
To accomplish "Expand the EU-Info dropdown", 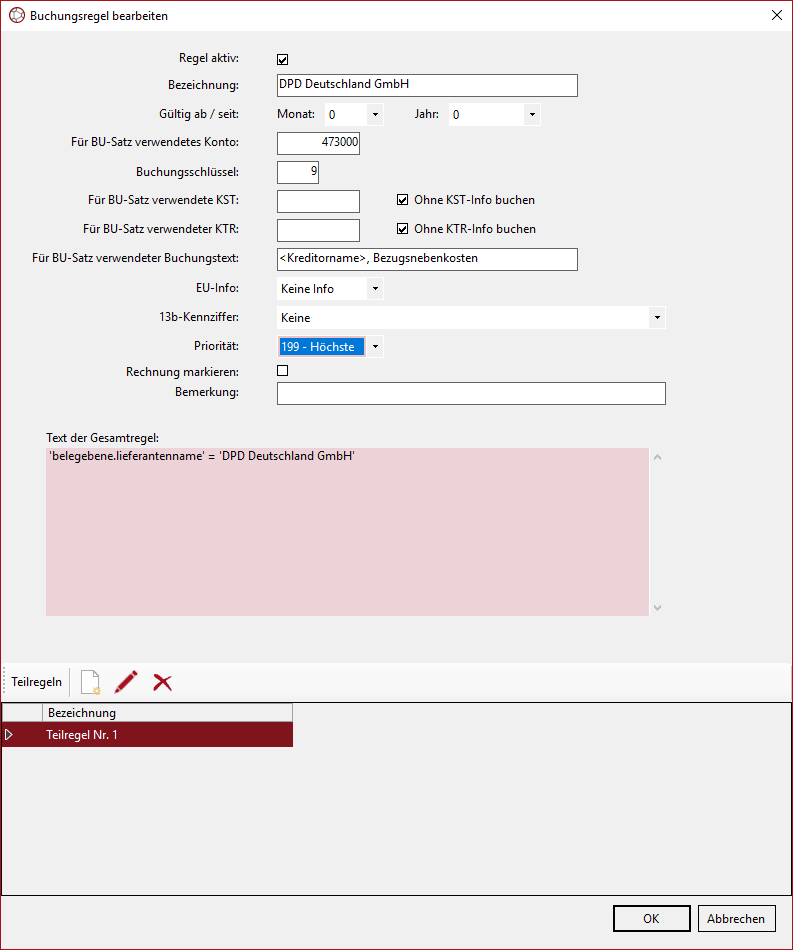I will tap(374, 289).
